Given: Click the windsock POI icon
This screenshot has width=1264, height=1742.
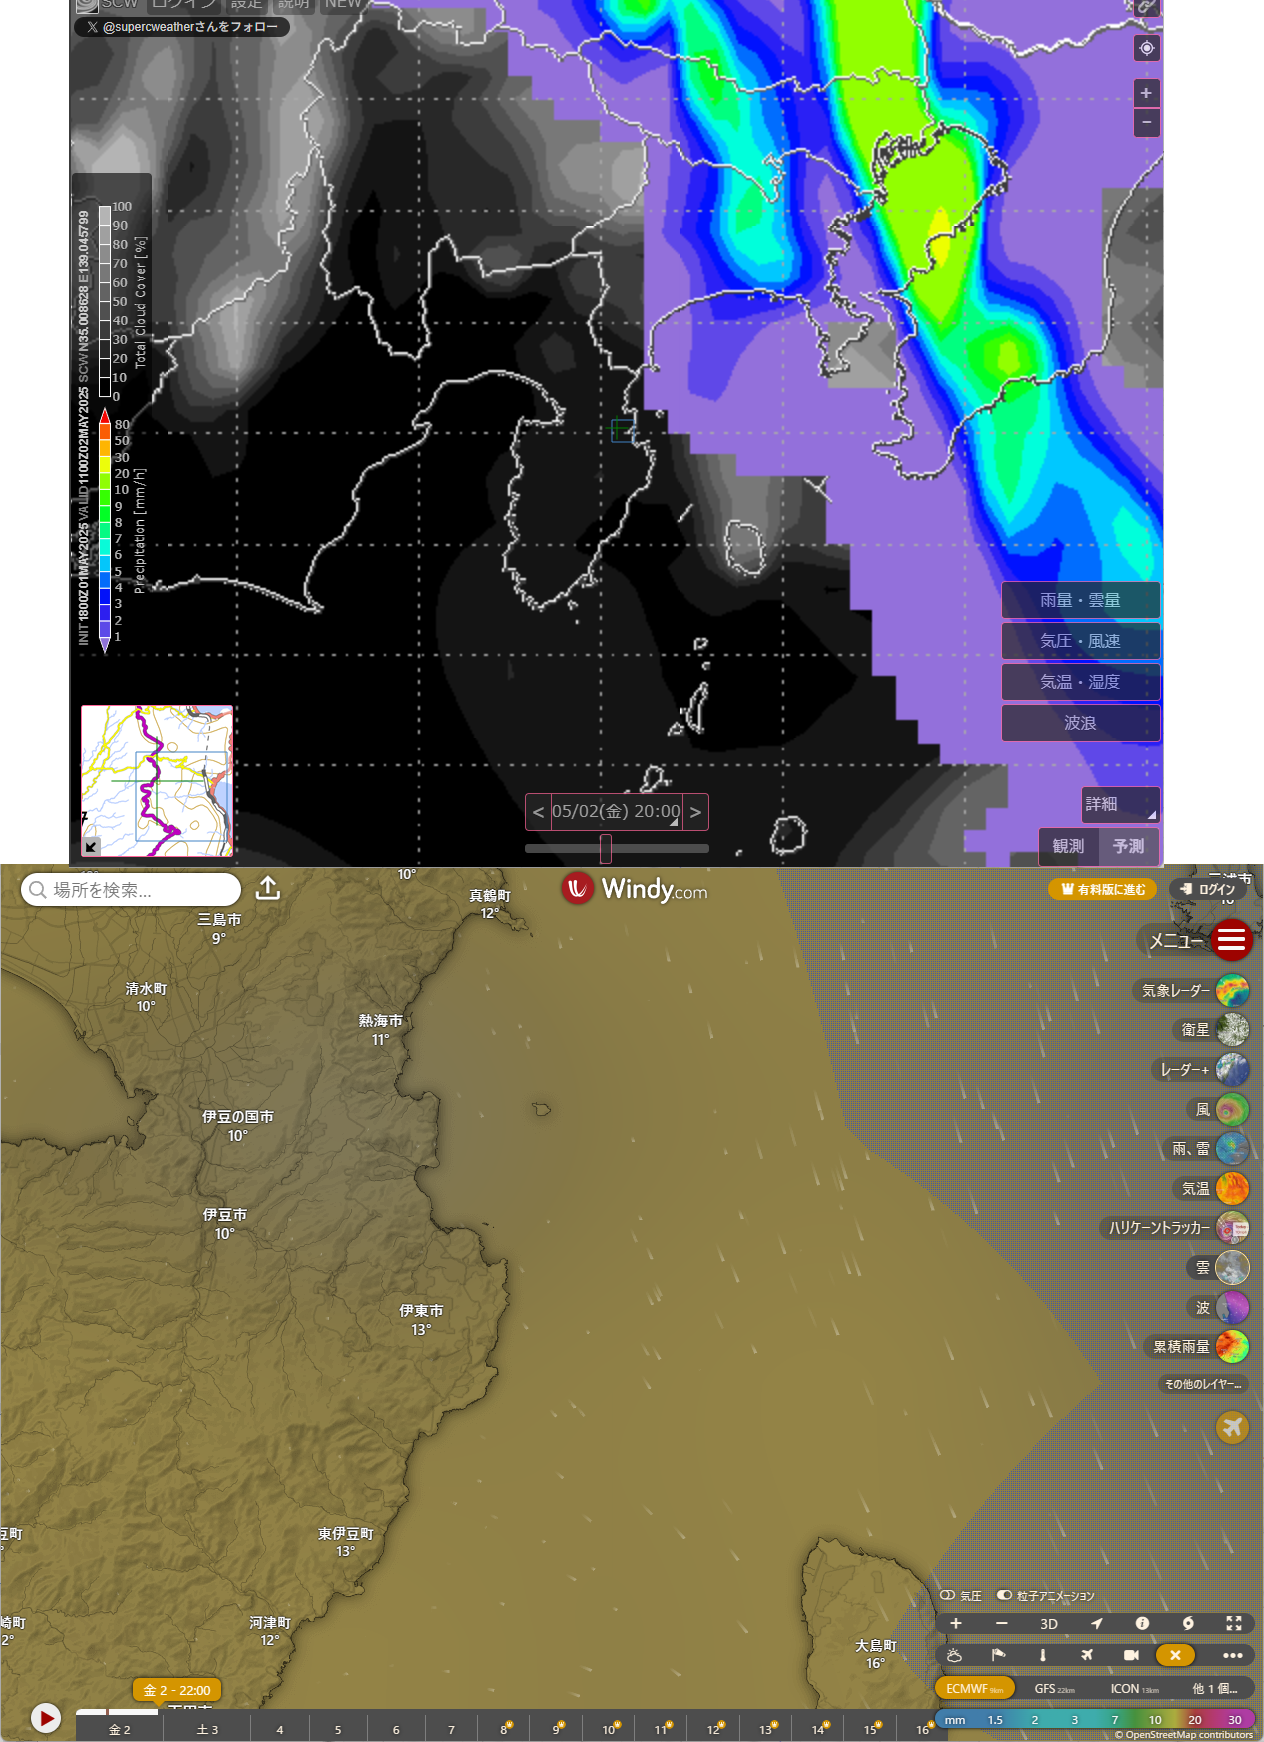Looking at the screenshot, I should [x=998, y=1655].
